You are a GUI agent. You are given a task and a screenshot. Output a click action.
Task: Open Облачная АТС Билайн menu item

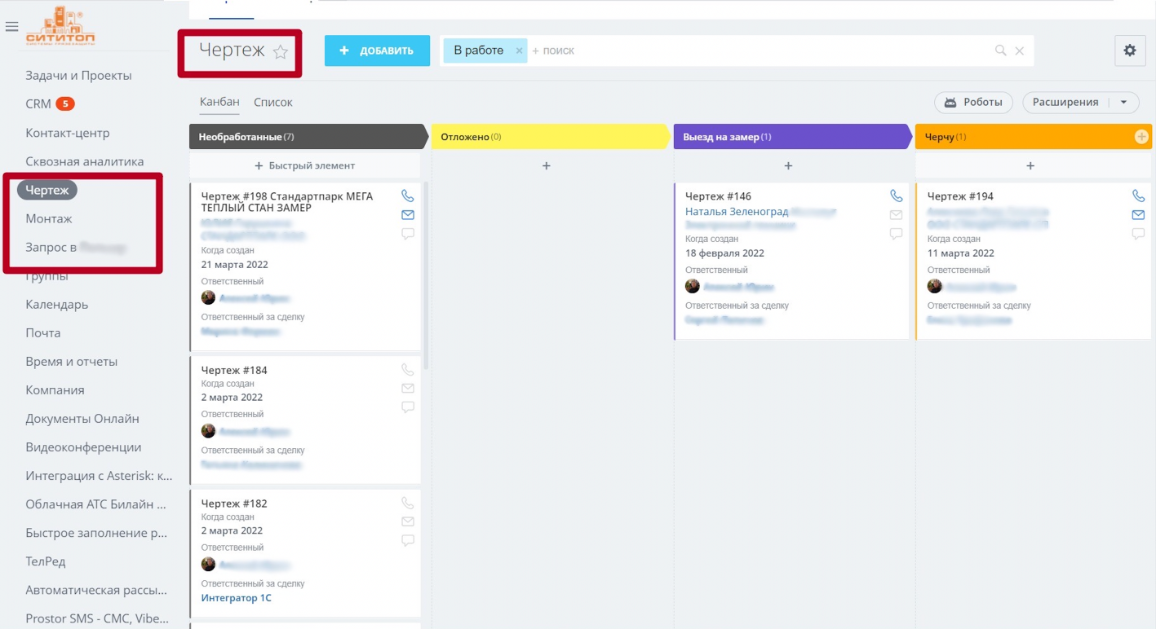(95, 504)
